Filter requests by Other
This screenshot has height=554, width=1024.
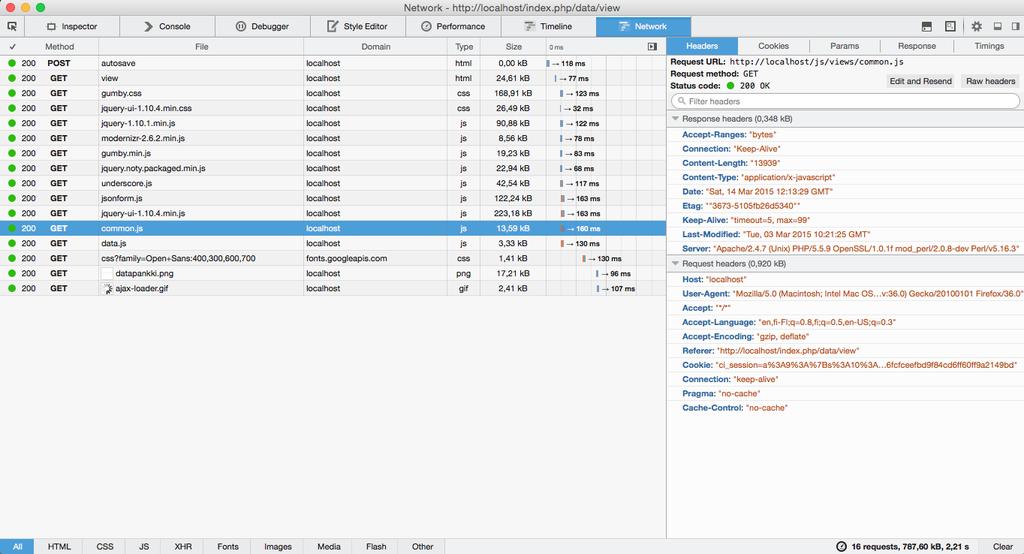point(422,546)
